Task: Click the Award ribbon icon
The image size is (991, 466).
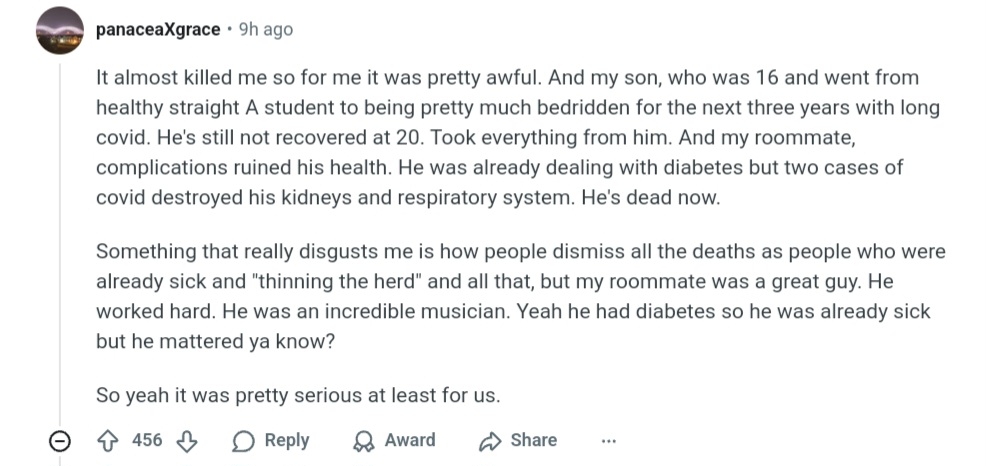Action: point(365,441)
